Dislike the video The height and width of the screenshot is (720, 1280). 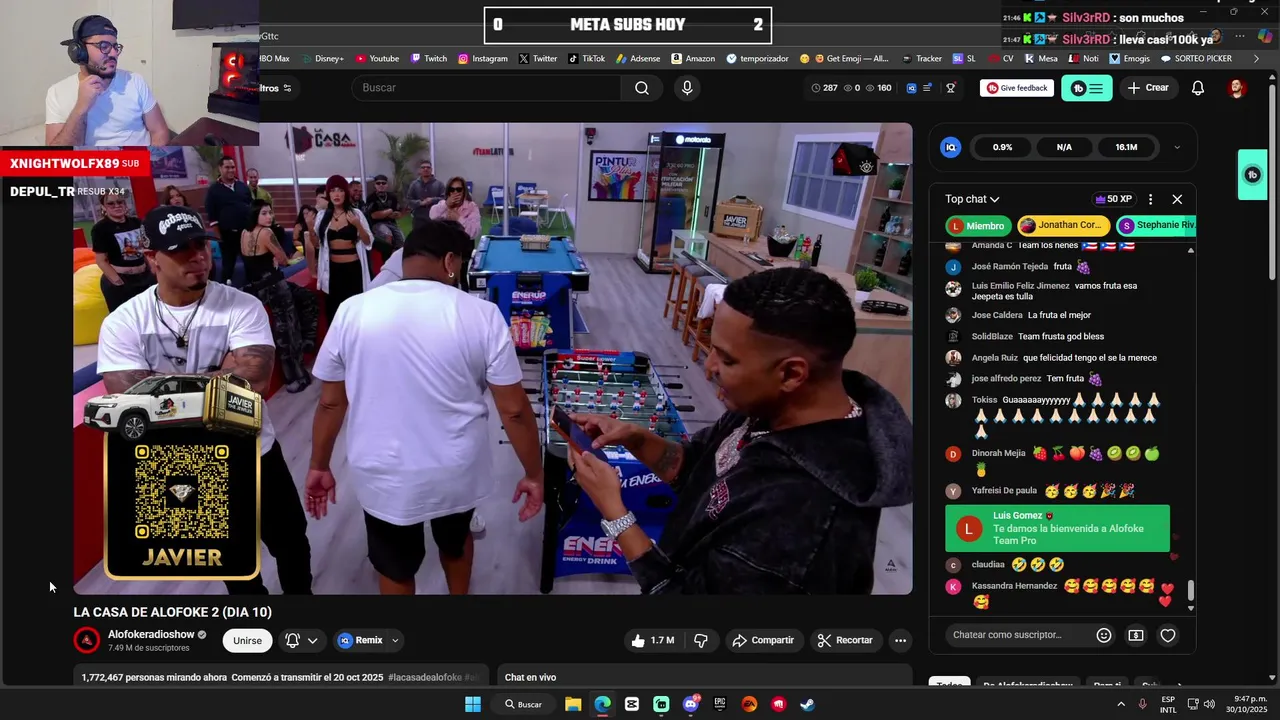click(701, 640)
